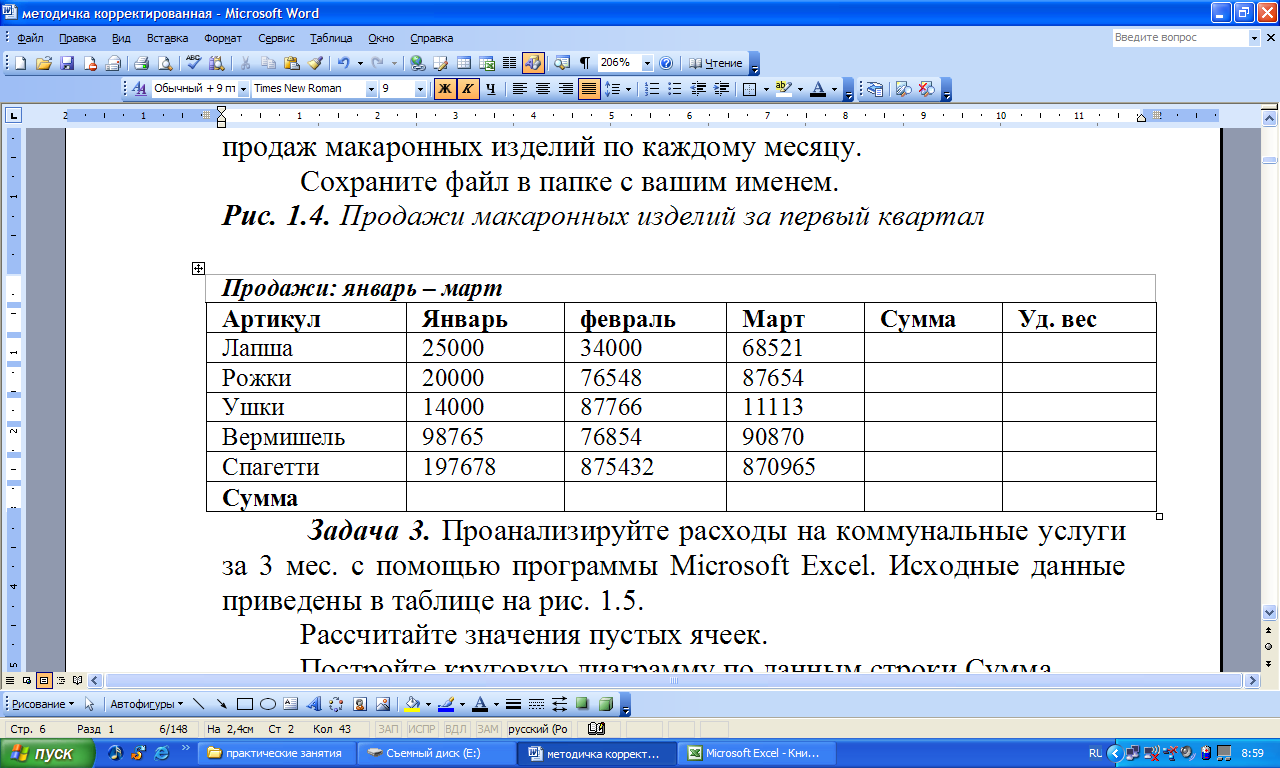The width and height of the screenshot is (1280, 768).
Task: Toggle Underline (Ч) formatting
Action: pyautogui.click(x=491, y=88)
